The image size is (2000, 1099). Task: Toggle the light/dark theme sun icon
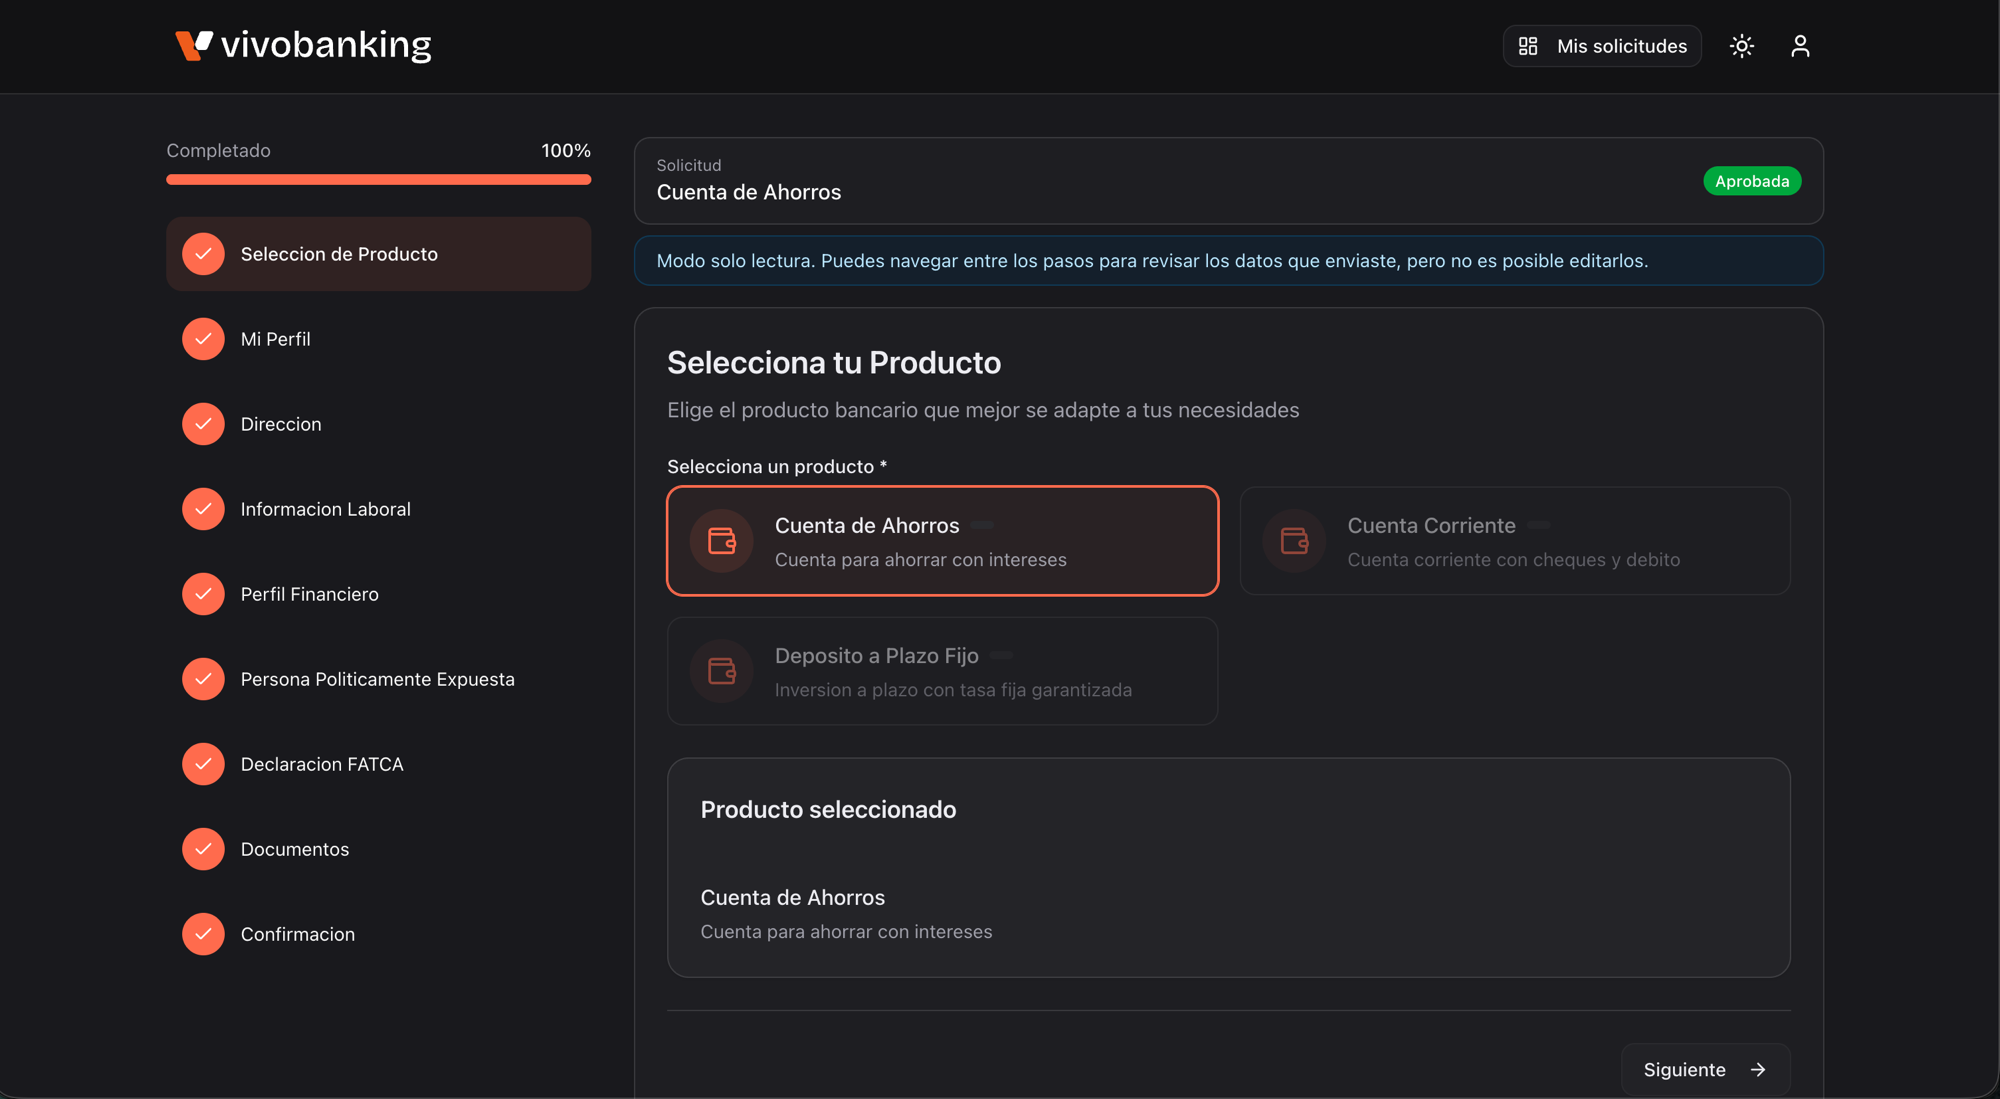(1741, 46)
